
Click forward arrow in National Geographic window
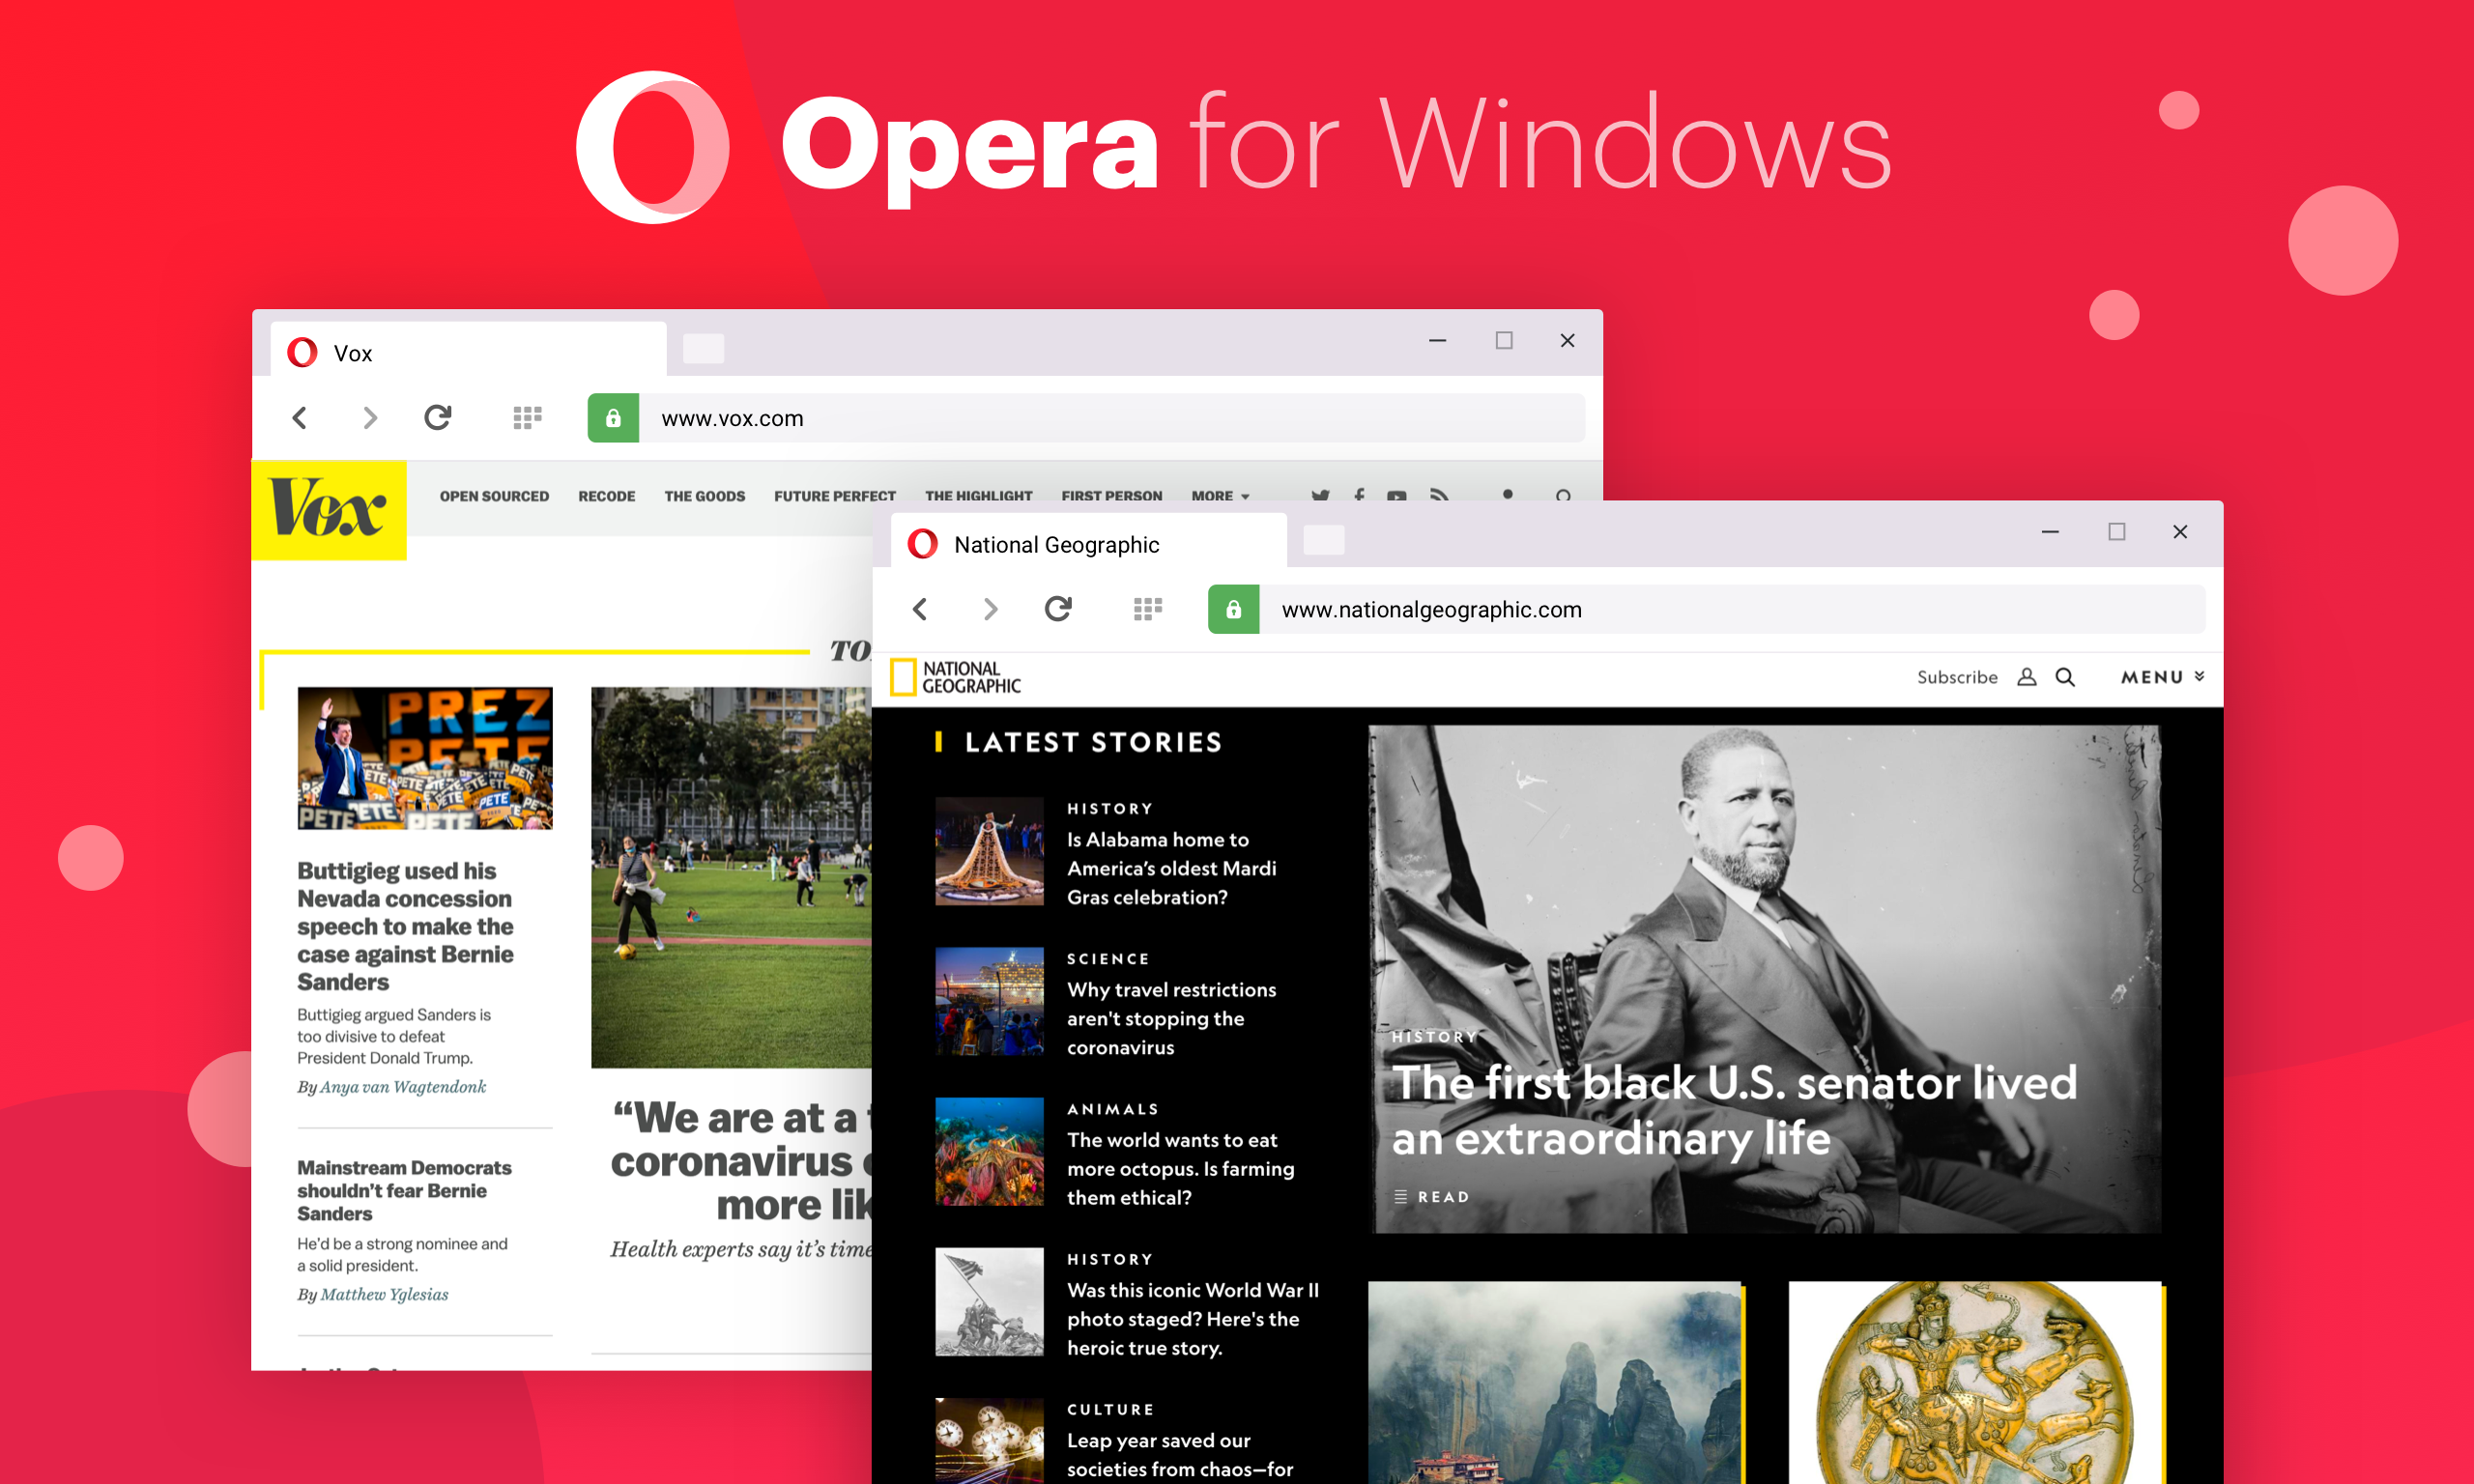(x=989, y=609)
